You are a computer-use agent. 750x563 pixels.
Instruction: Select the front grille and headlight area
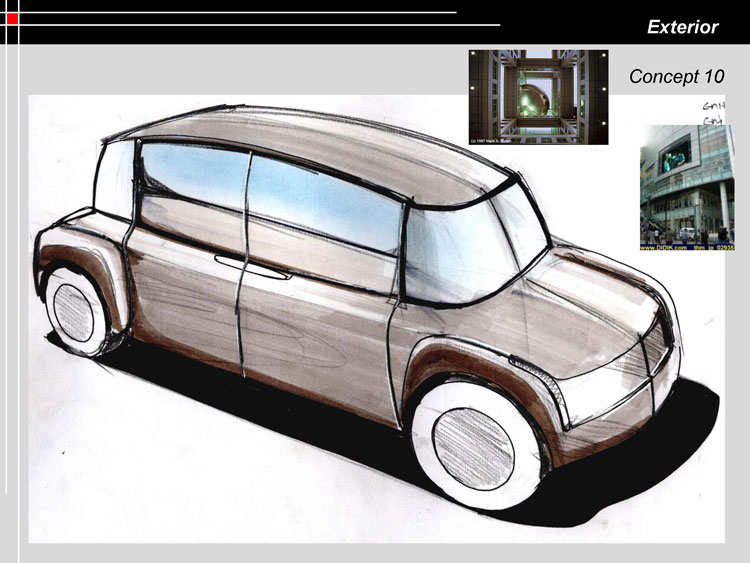(x=622, y=378)
